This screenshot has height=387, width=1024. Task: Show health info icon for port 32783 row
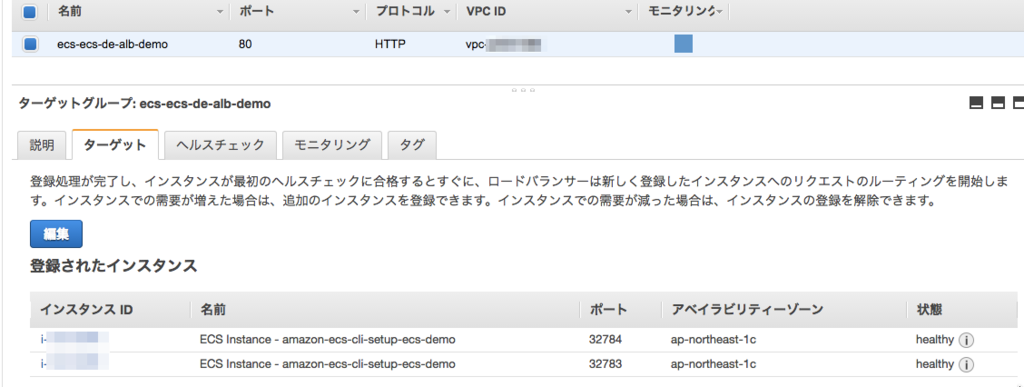(x=967, y=364)
